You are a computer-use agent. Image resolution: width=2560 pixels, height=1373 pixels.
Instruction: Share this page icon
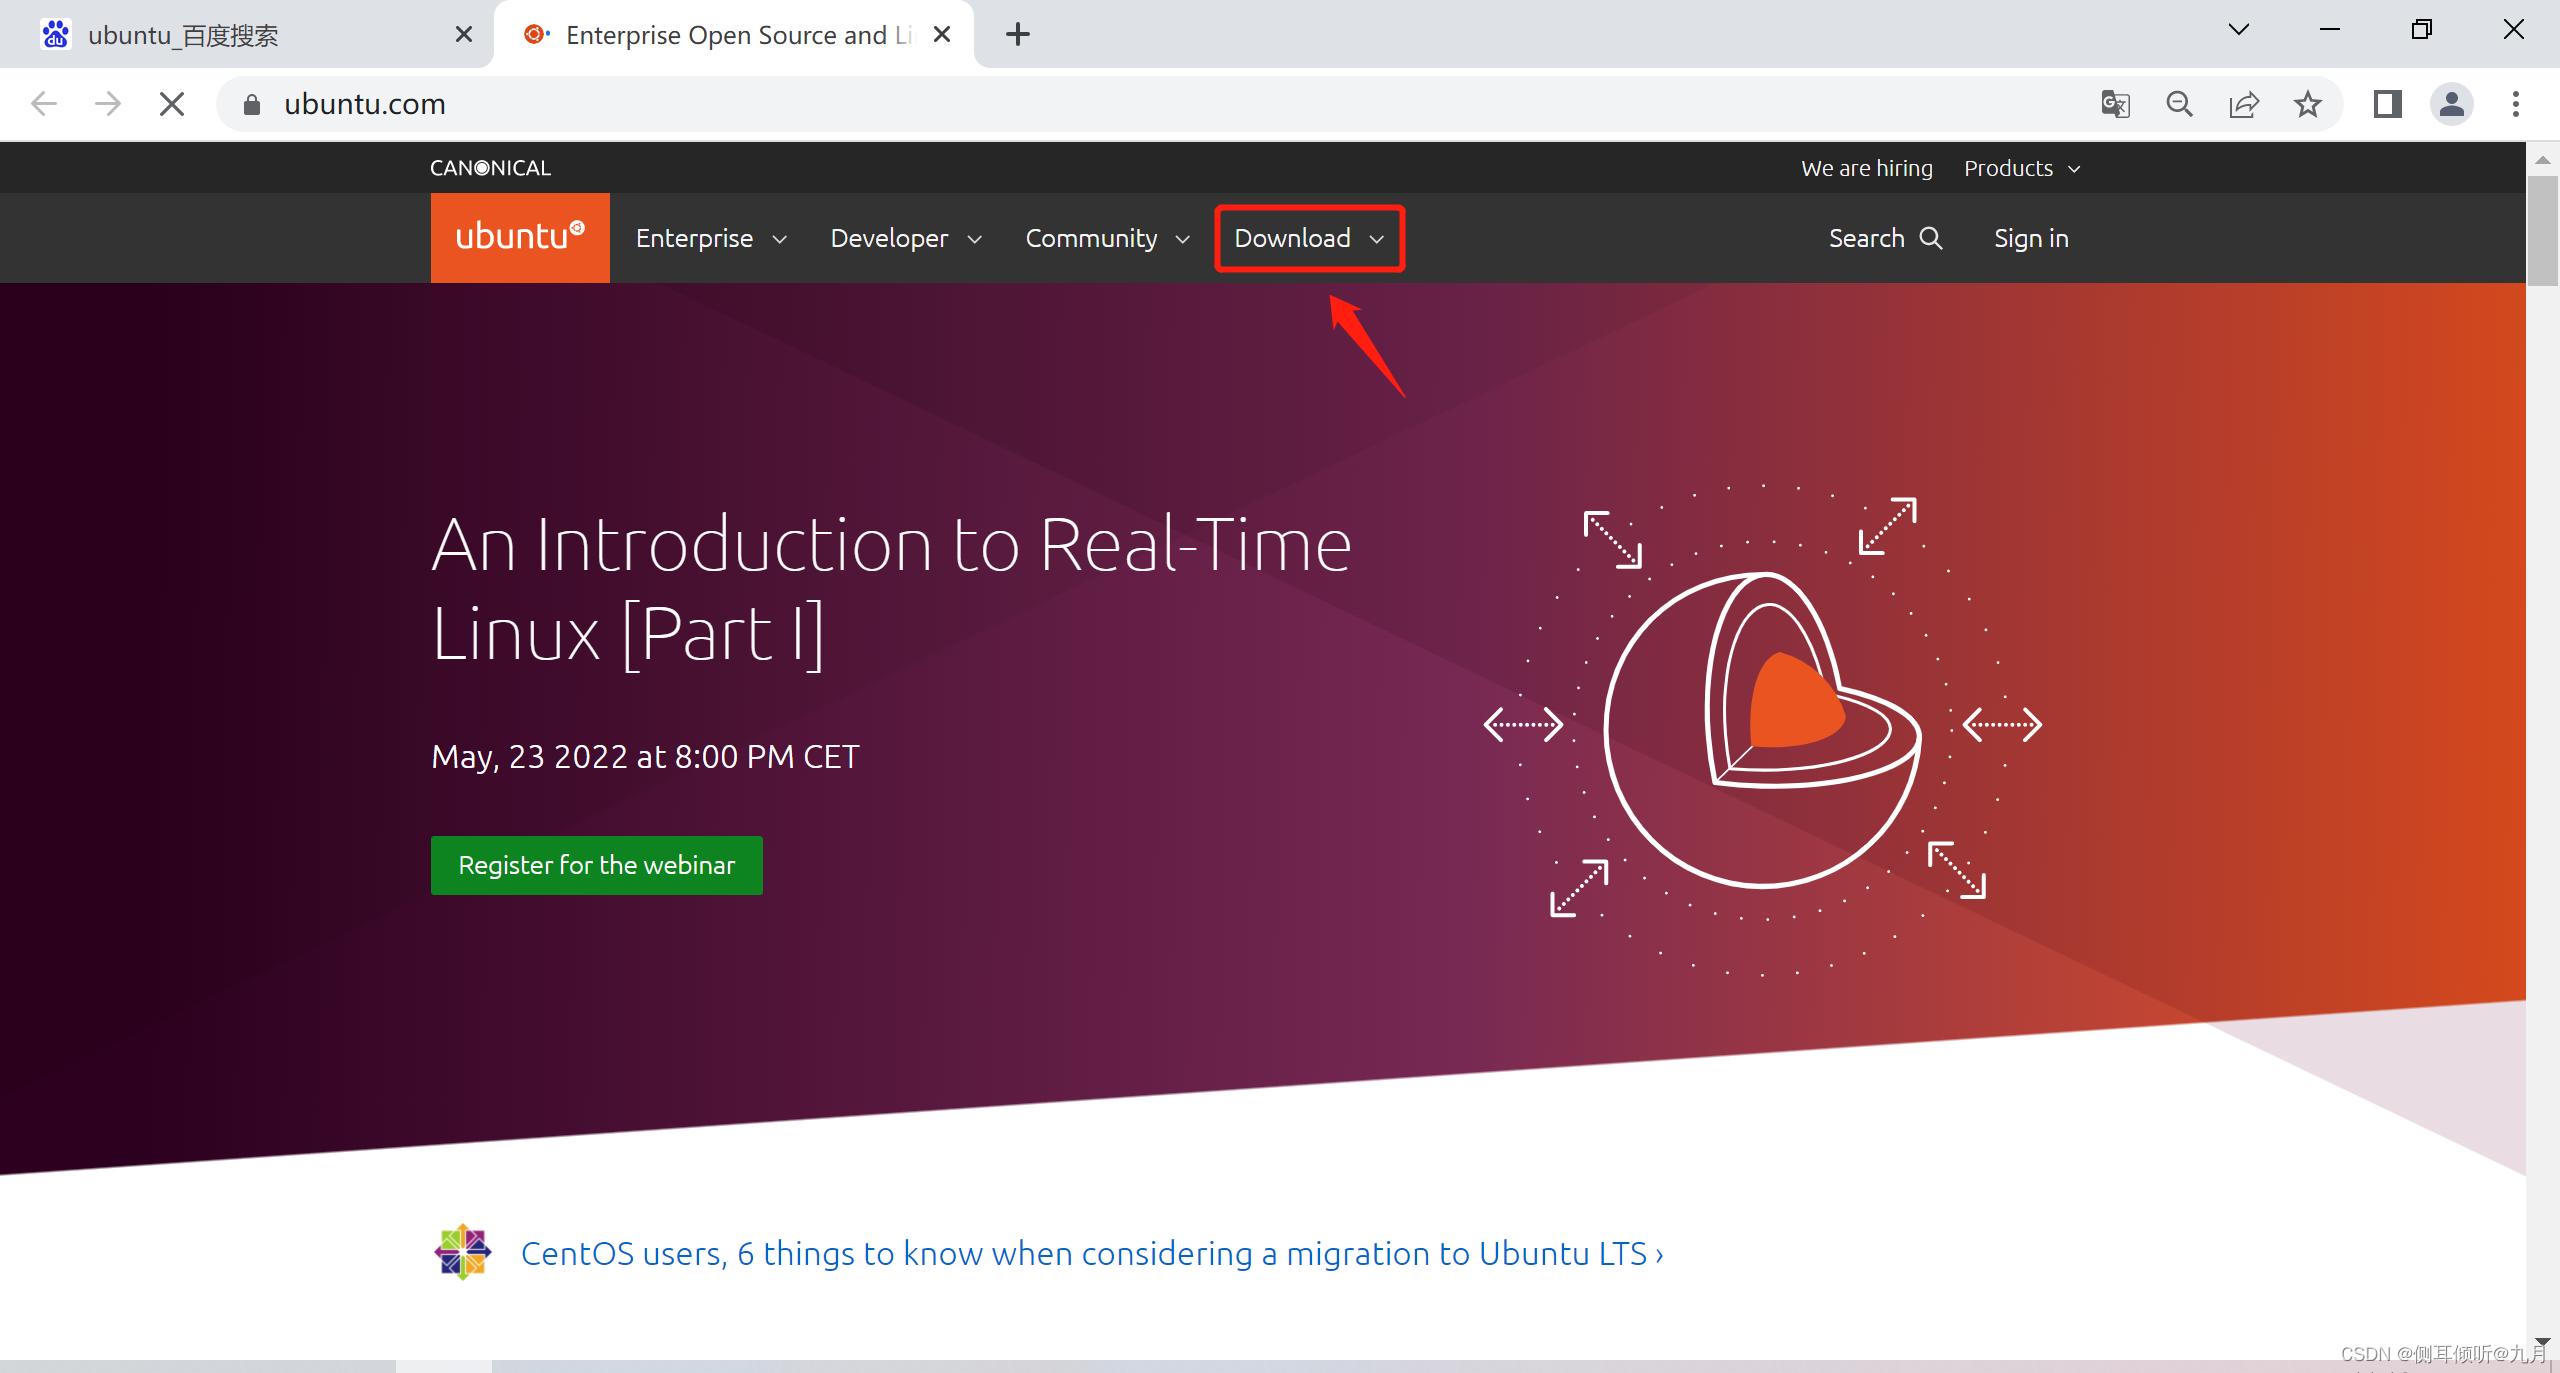coord(2243,104)
